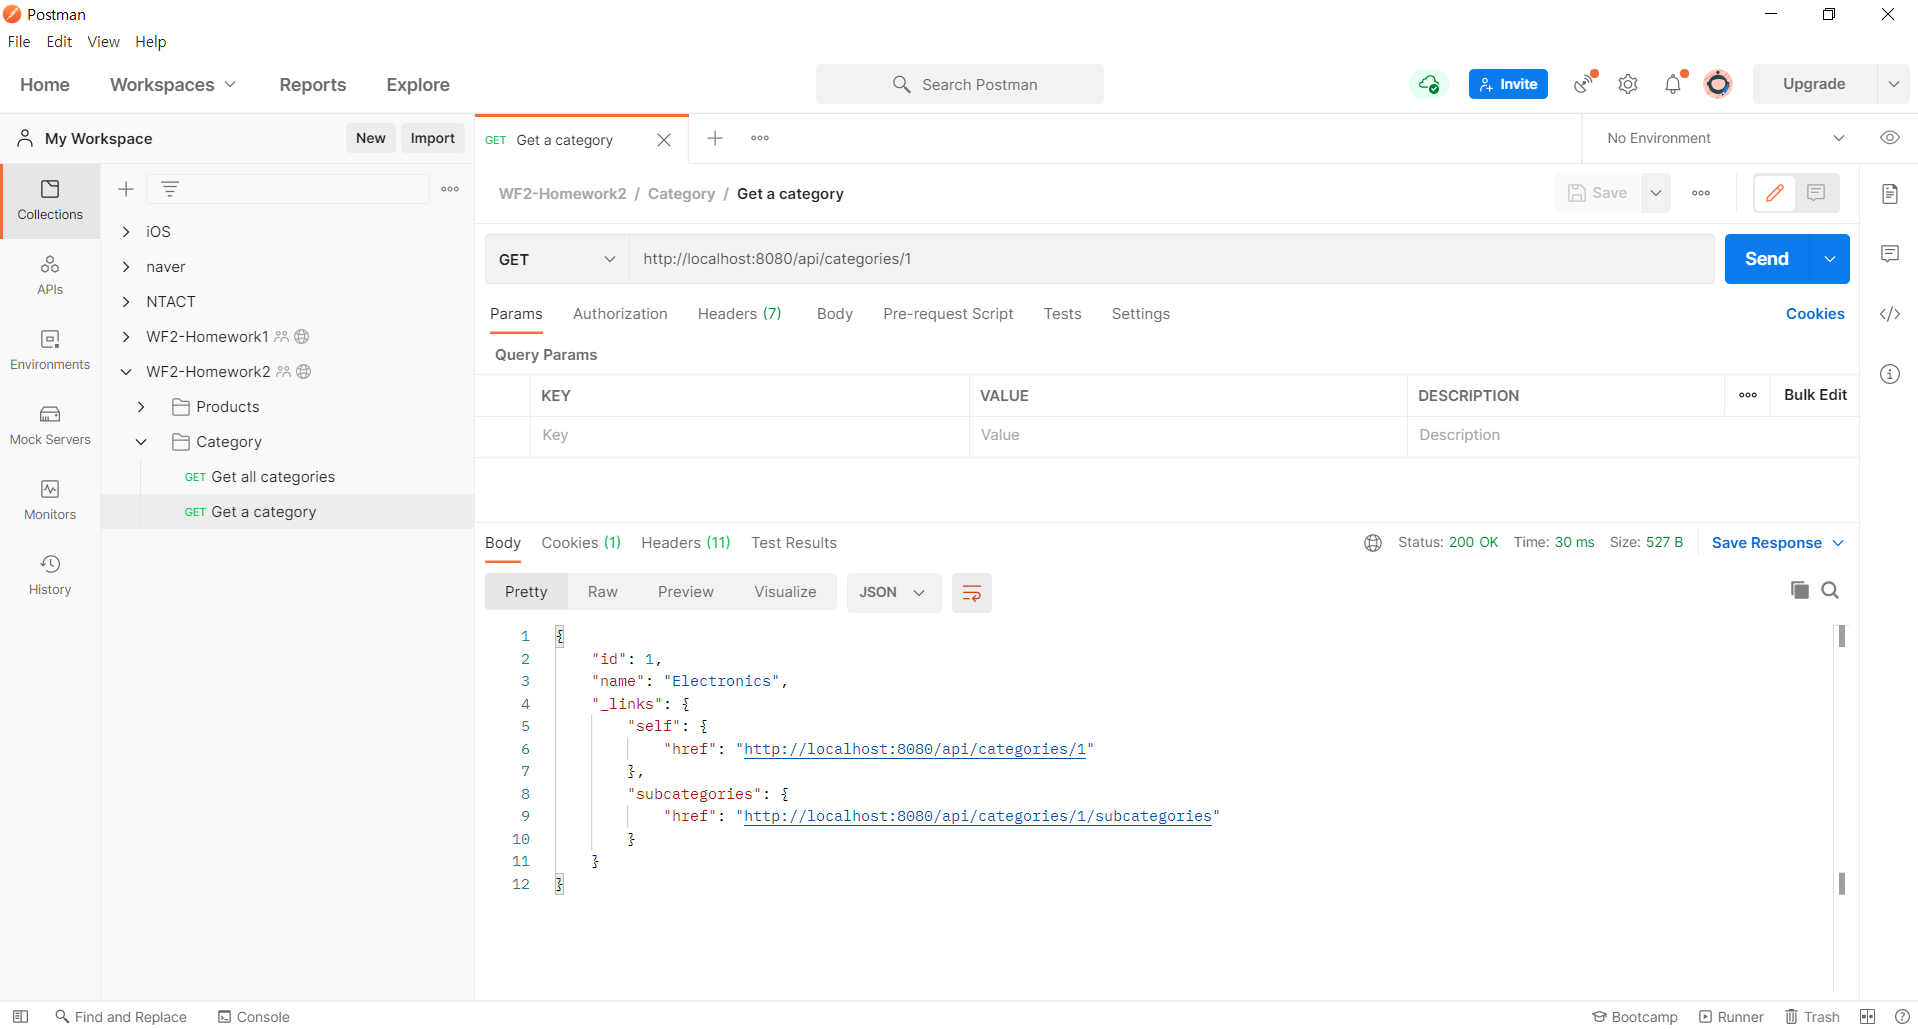The width and height of the screenshot is (1918, 1029).
Task: Open the Upgrade dropdown arrow
Action: (x=1894, y=84)
